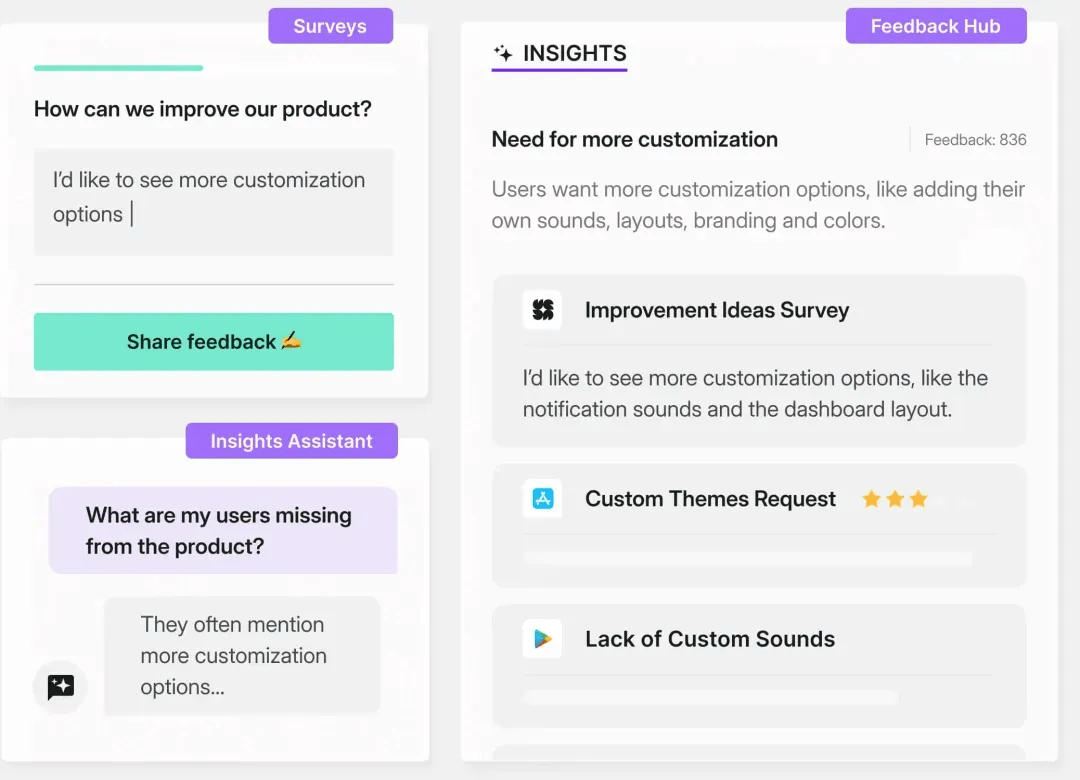
Task: Click the Feedback: 836 count
Action: (x=975, y=140)
